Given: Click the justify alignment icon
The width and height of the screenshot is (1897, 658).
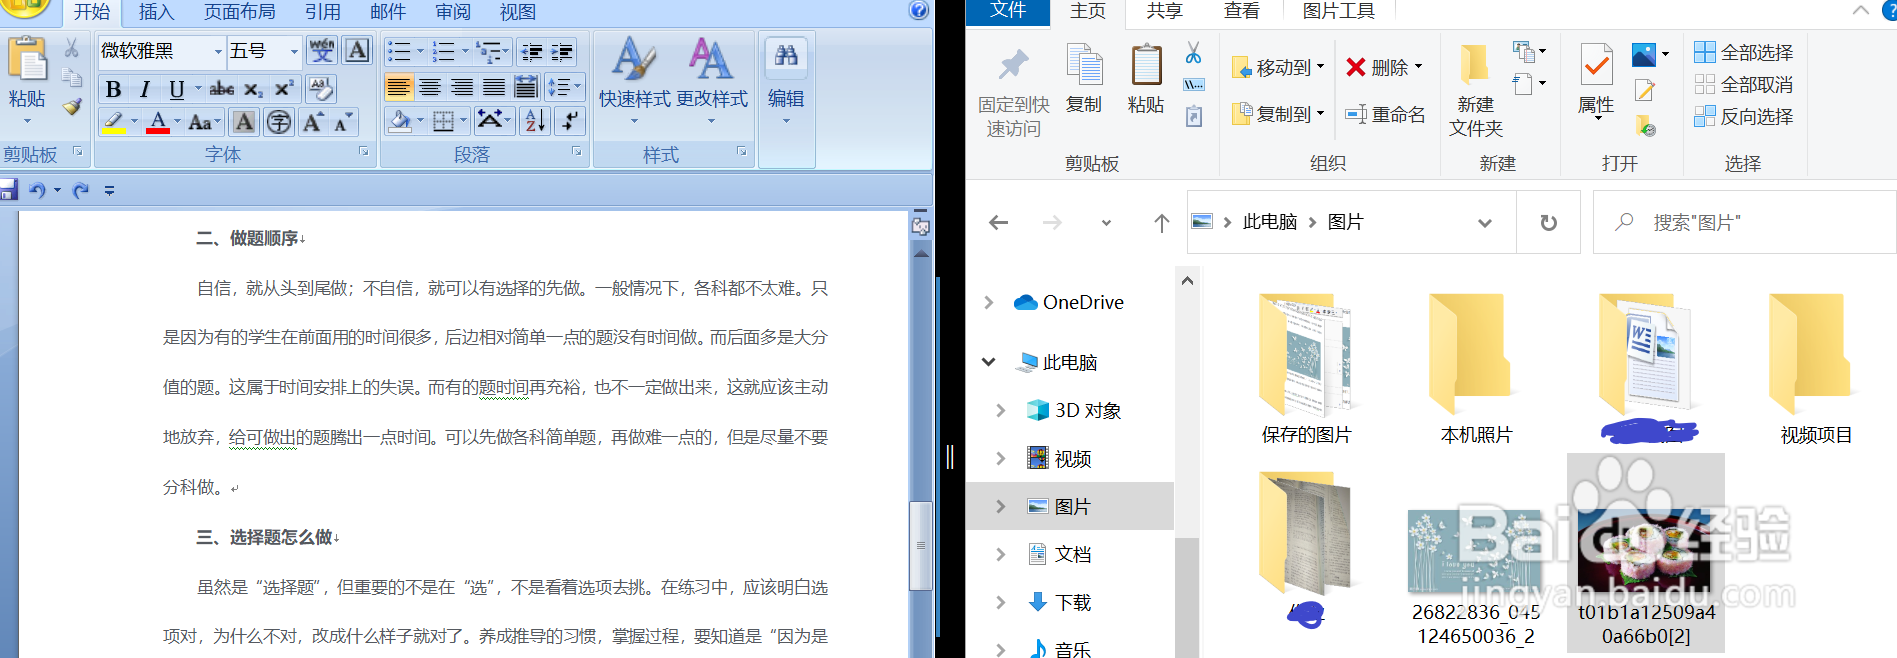Looking at the screenshot, I should [x=494, y=88].
